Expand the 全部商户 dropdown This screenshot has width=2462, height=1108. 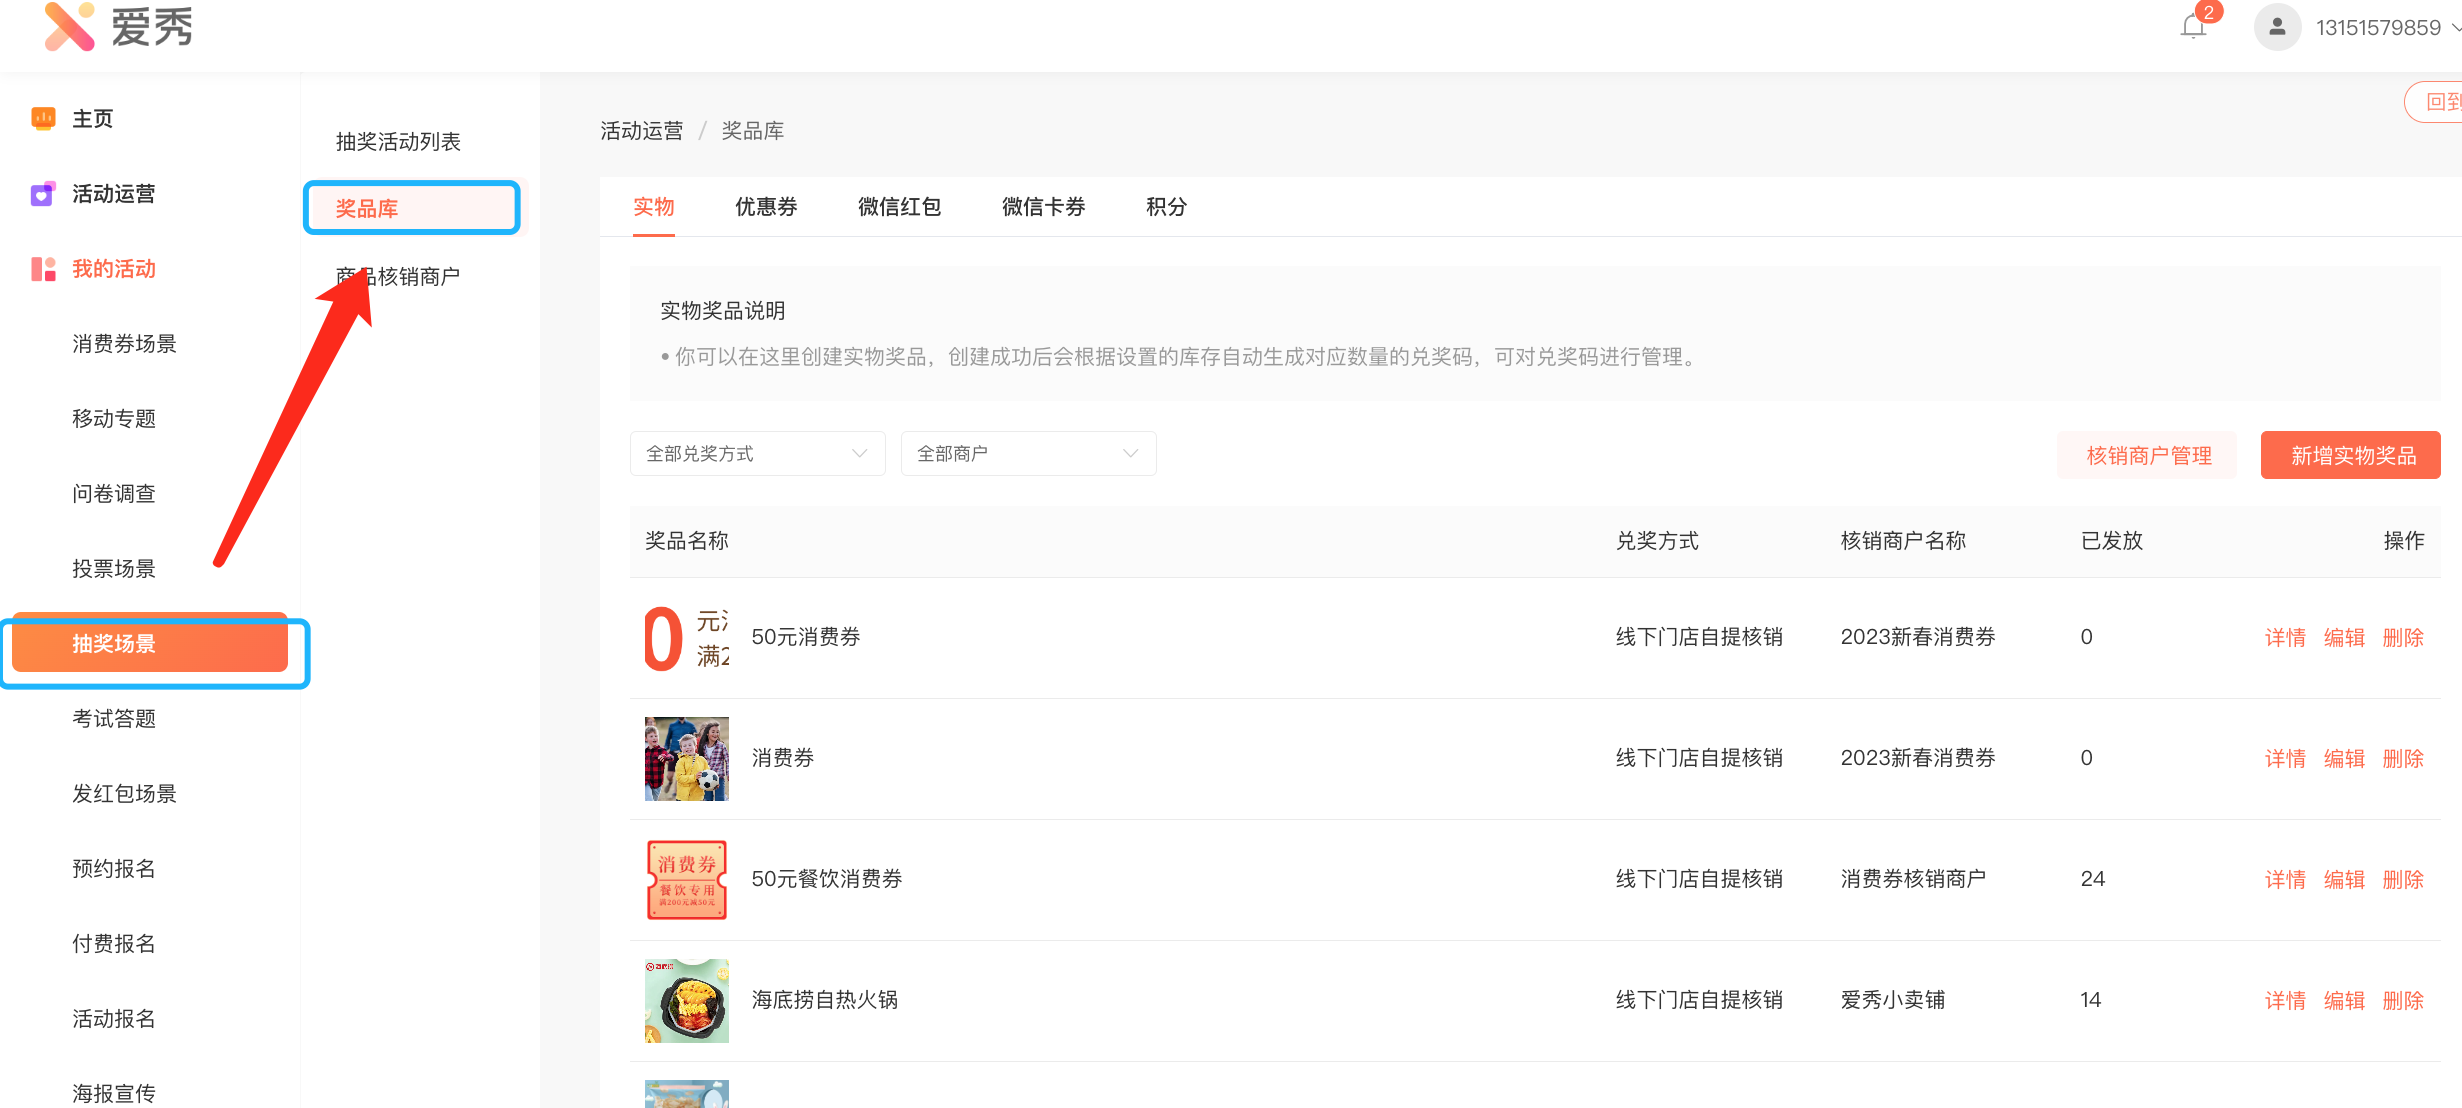[x=1027, y=454]
